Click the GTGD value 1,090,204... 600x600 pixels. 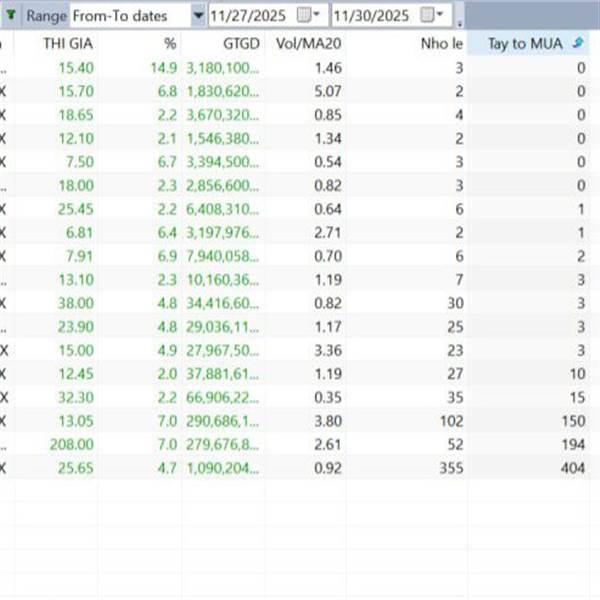pyautogui.click(x=223, y=468)
